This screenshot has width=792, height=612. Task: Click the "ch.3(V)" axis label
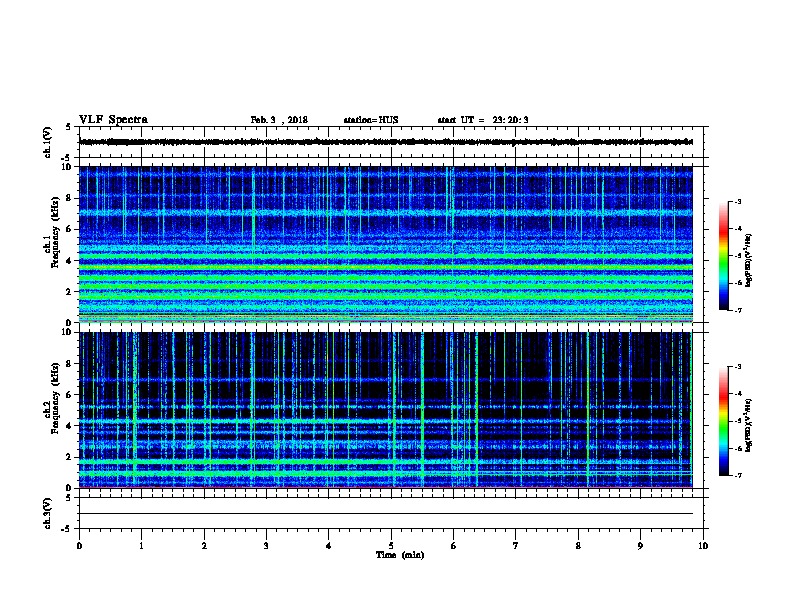click(47, 514)
